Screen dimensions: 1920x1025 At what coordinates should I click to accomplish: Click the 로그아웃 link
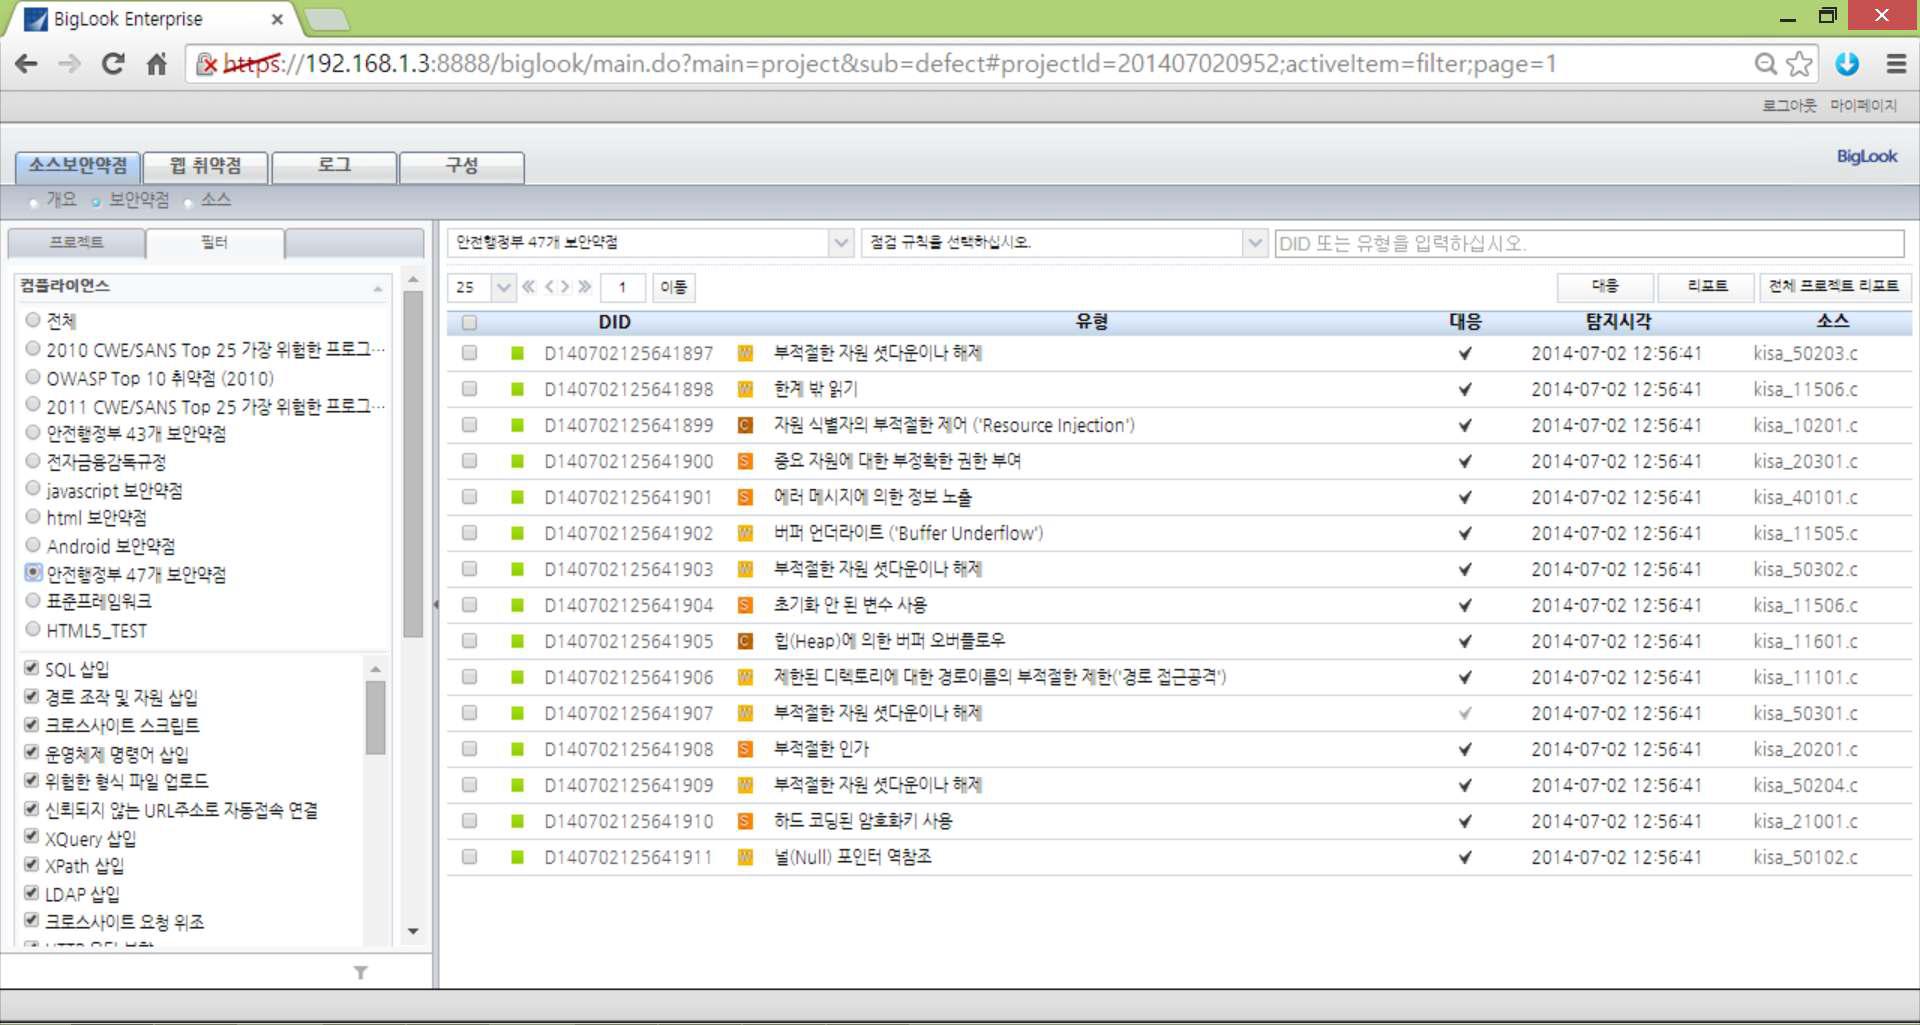tap(1789, 105)
